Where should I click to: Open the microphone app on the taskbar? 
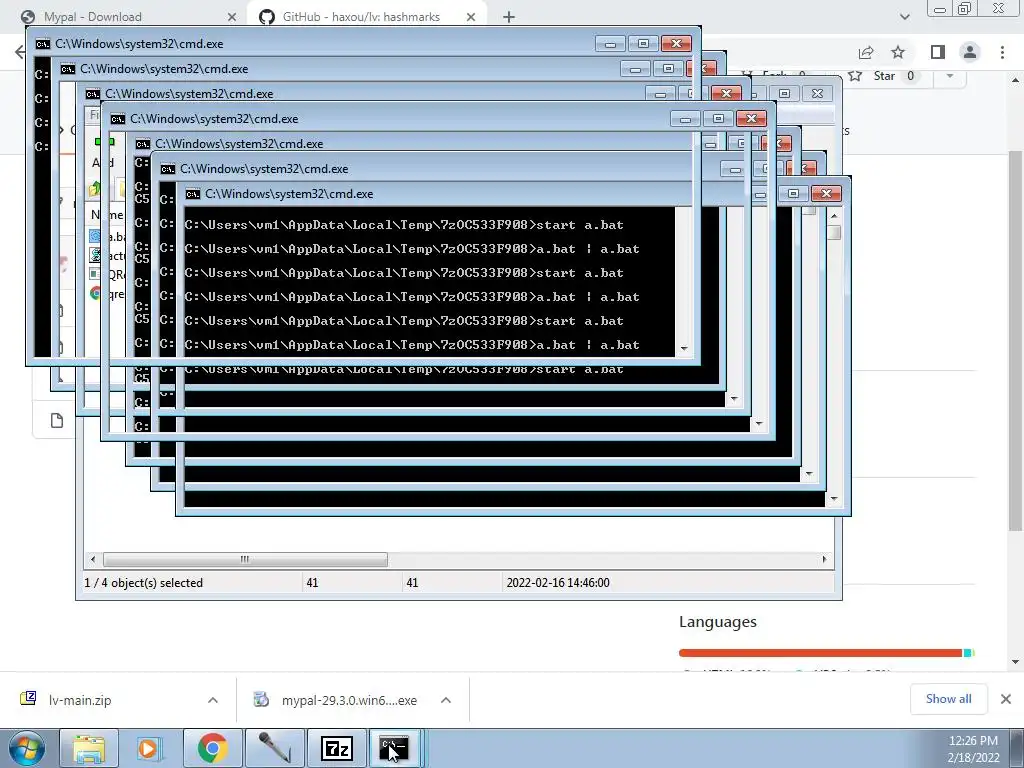point(274,748)
